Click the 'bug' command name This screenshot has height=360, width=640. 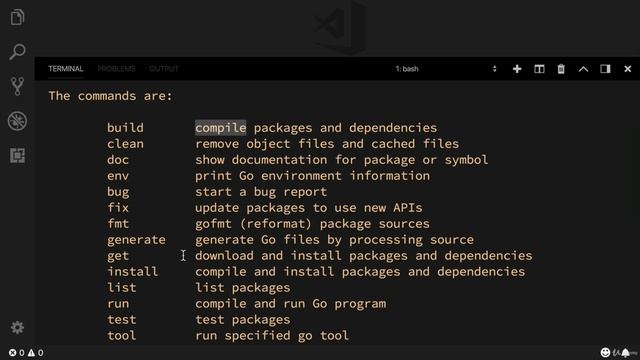pos(118,192)
